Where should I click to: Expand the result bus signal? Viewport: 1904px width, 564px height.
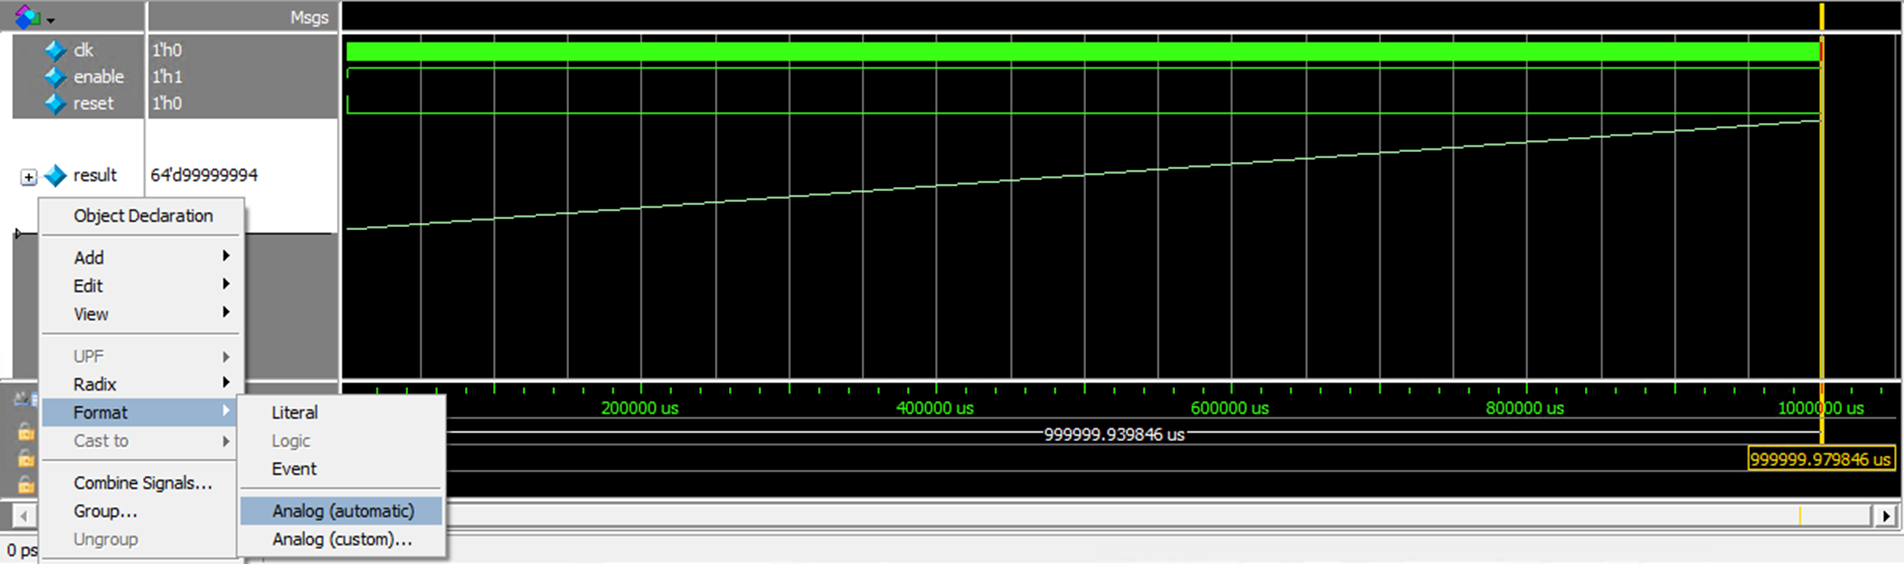pyautogui.click(x=29, y=177)
